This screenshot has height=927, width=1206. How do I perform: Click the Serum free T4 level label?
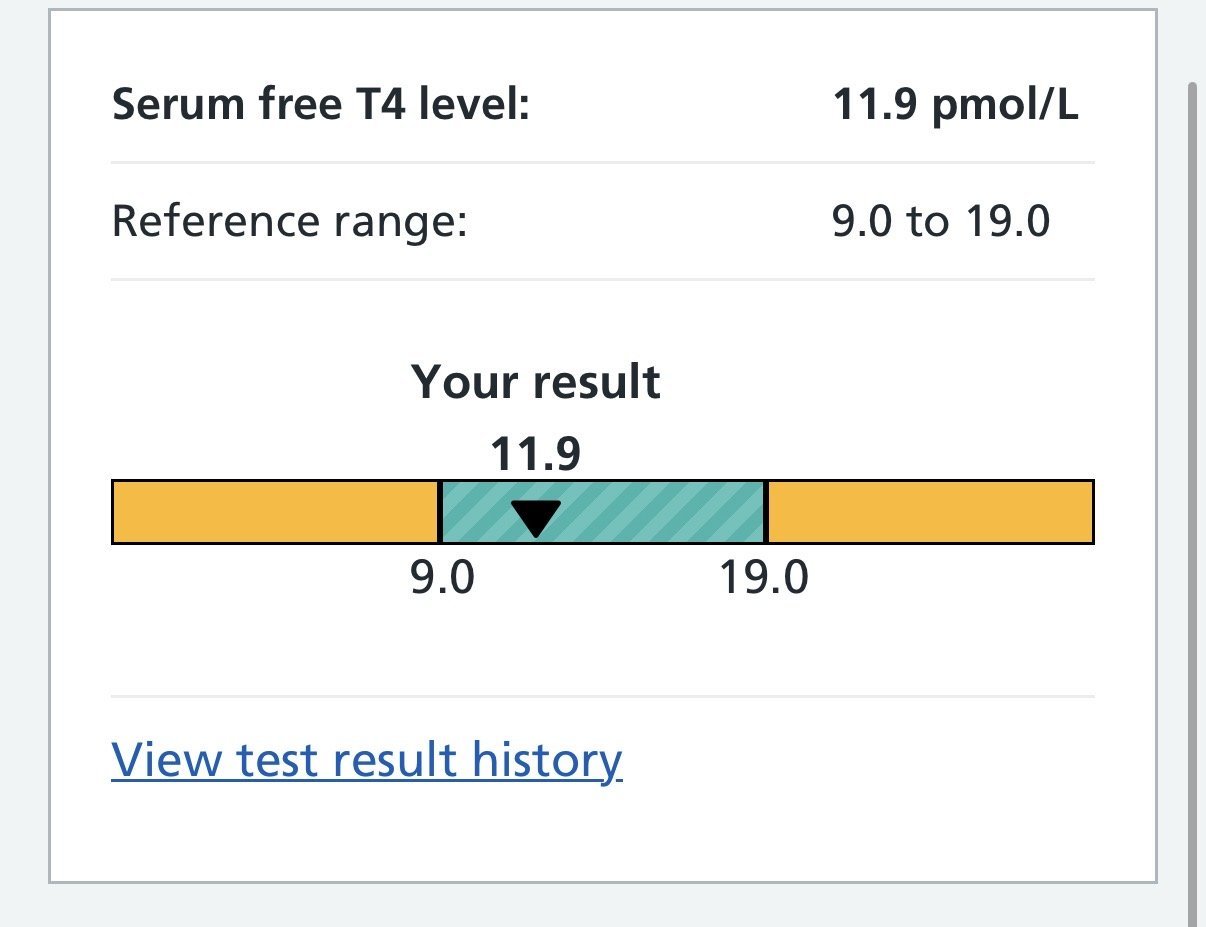(x=320, y=104)
